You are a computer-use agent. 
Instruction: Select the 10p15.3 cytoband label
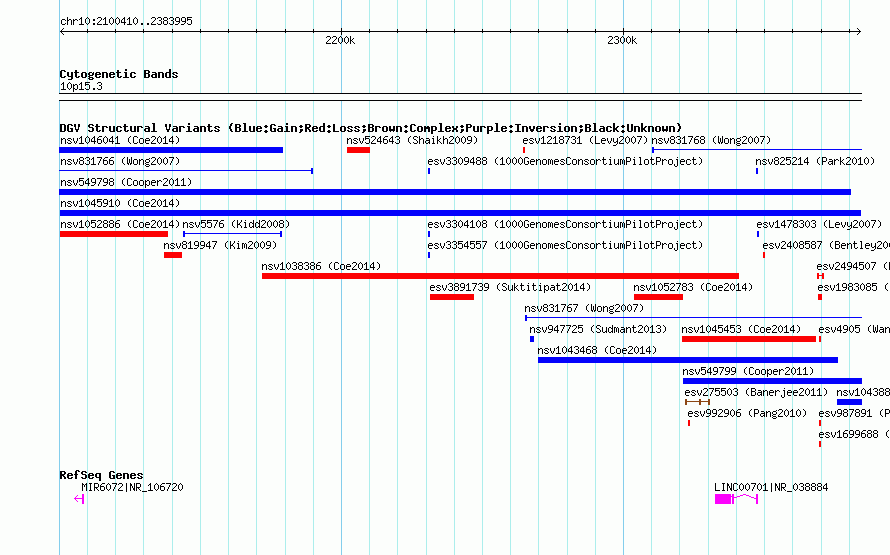pos(81,87)
